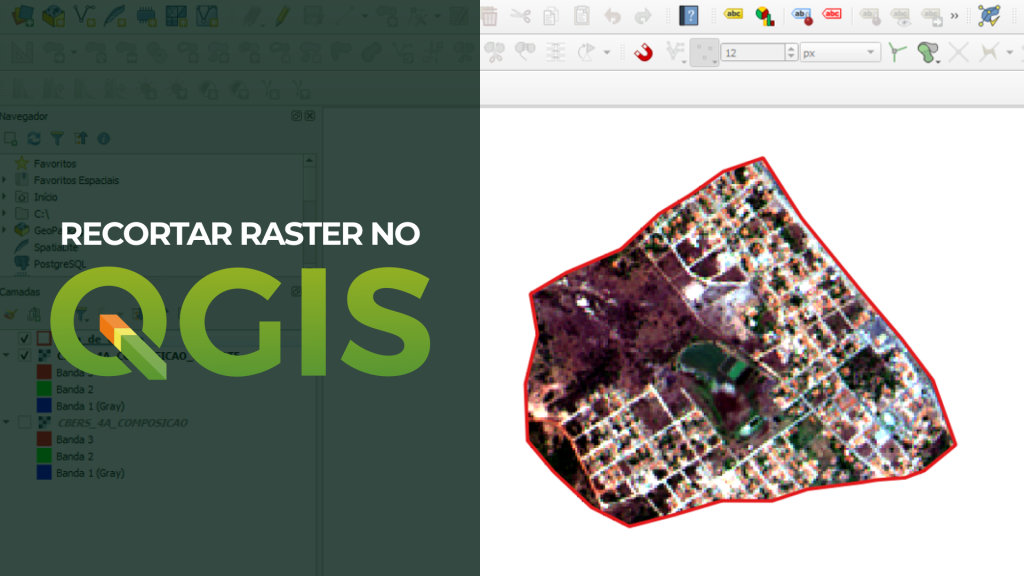The image size is (1024, 576).
Task: Click the snapping tolerance field showing 12
Action: (x=752, y=52)
